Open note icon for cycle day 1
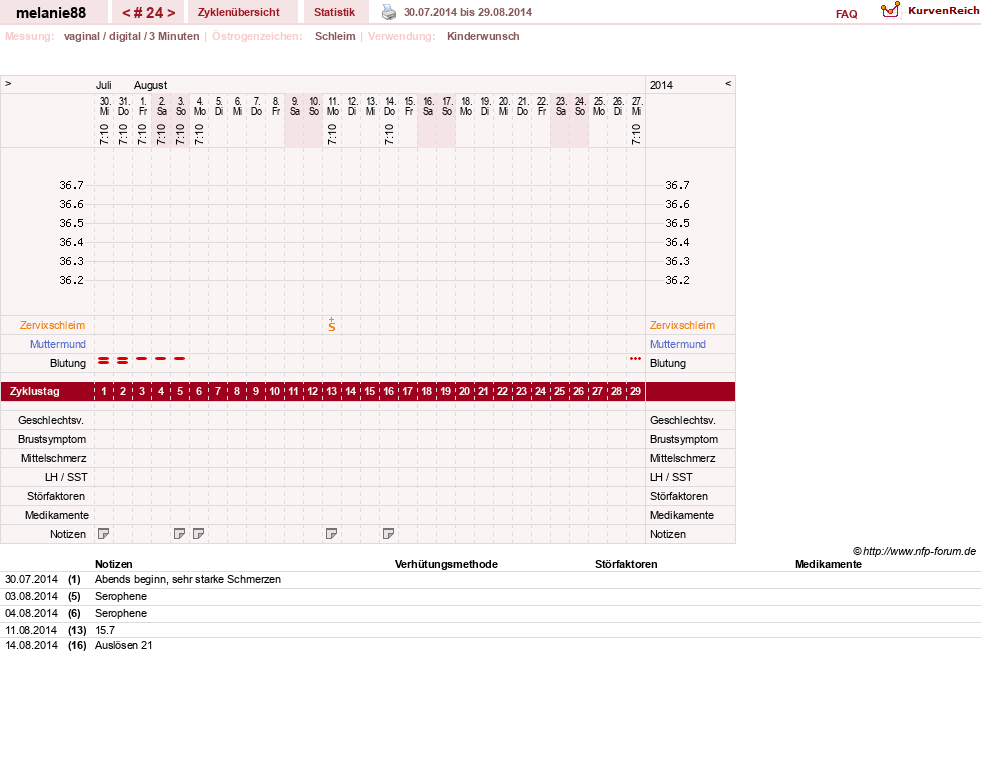Viewport: 981px width, 763px height. (104, 533)
